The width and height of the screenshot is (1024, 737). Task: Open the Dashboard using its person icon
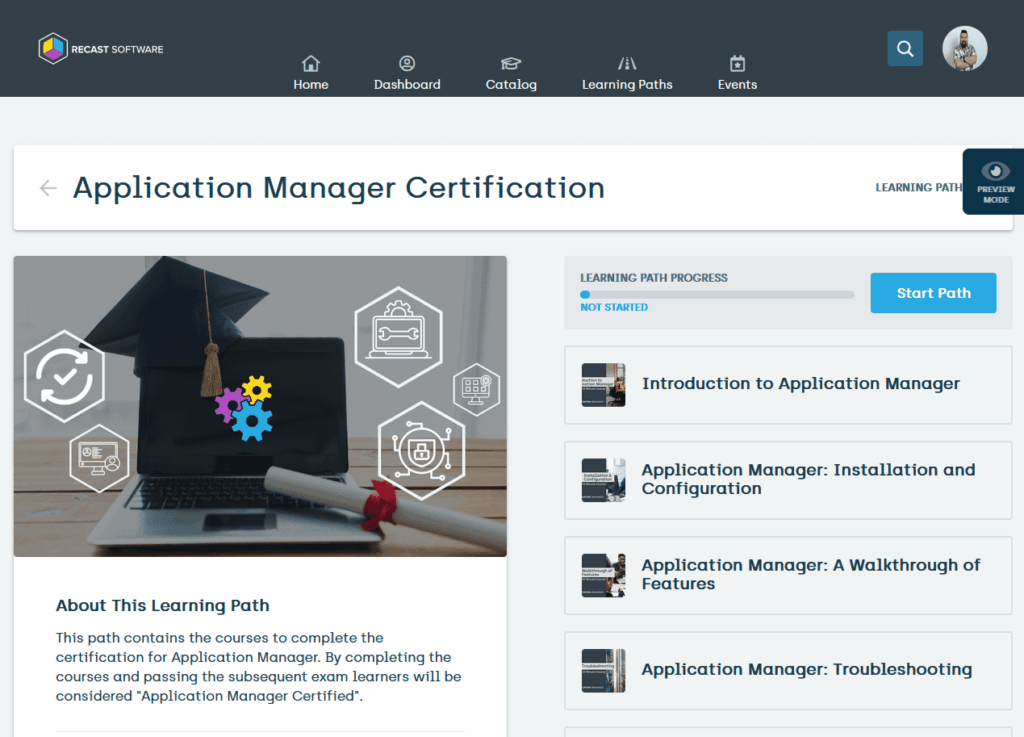coord(407,63)
